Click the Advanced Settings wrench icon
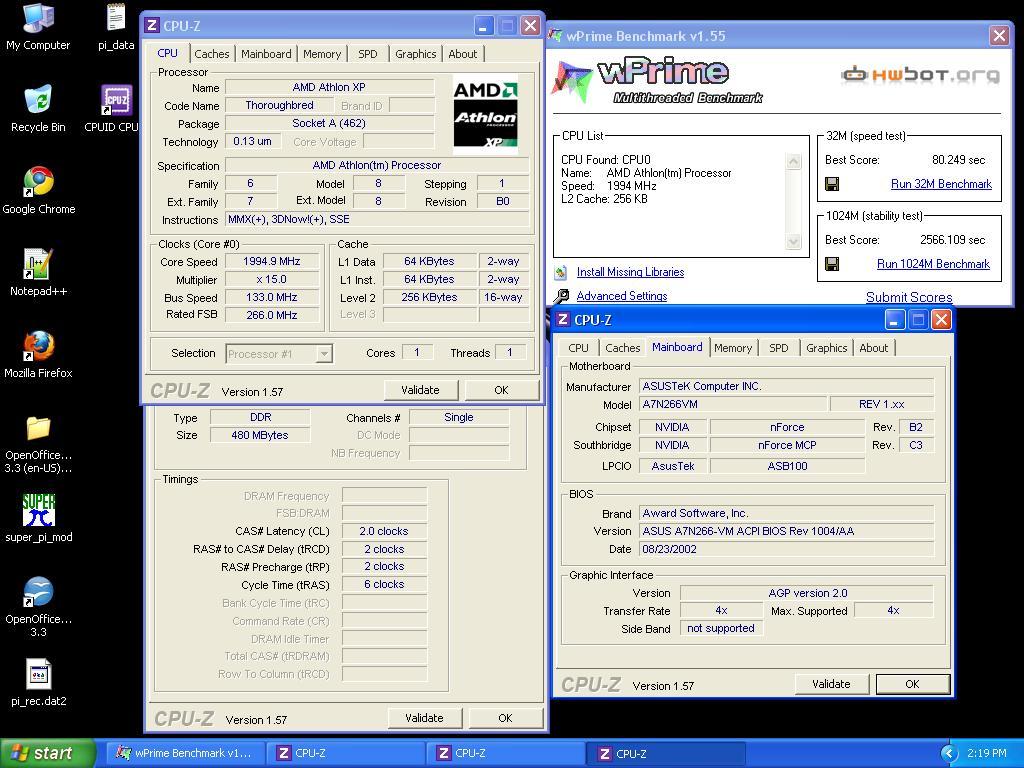The image size is (1024, 768). coord(561,296)
